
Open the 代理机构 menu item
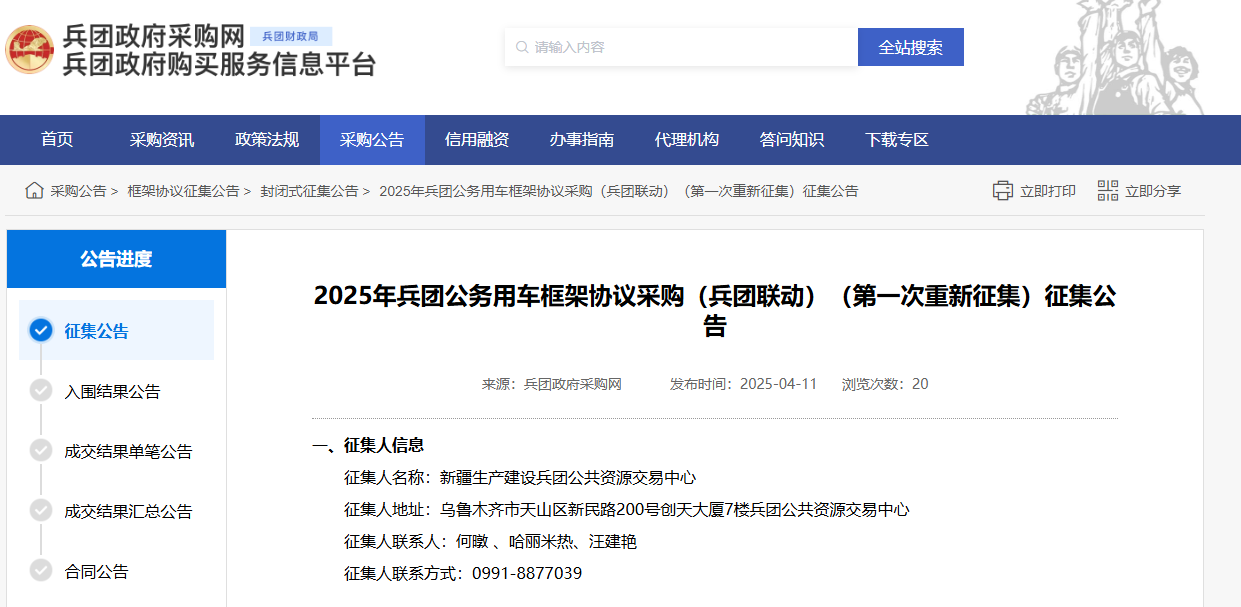[x=689, y=140]
